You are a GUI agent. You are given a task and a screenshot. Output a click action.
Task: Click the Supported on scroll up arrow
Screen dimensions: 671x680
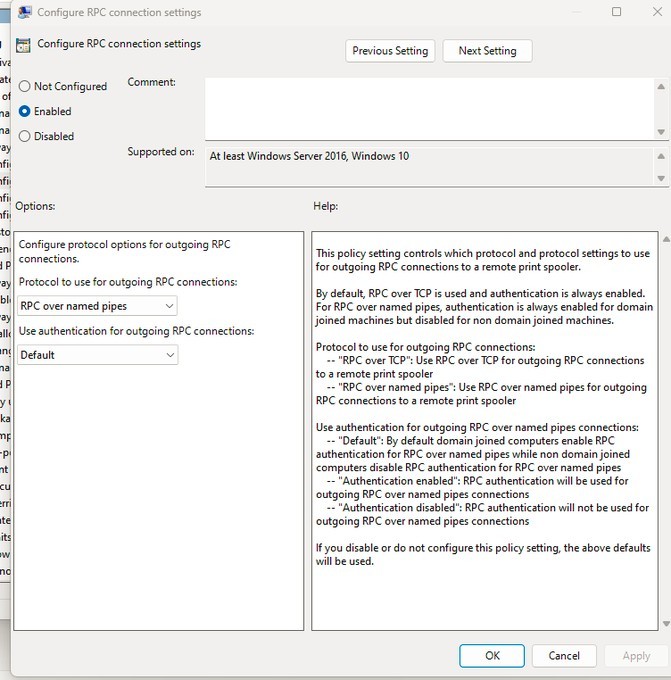(661, 156)
